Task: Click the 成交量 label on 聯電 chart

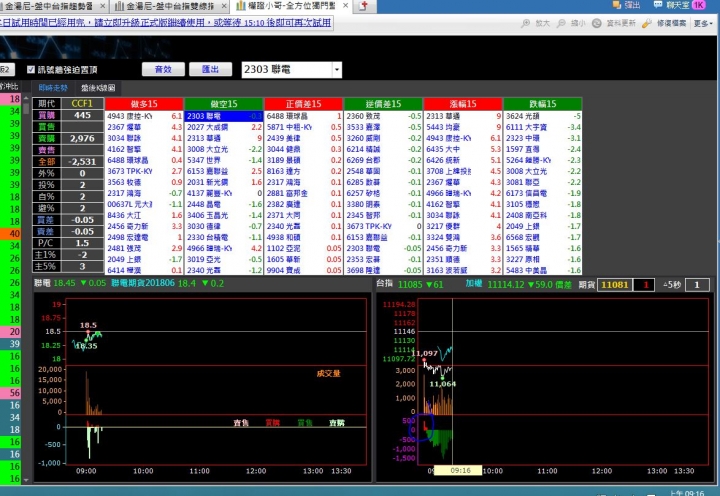Action: click(328, 373)
